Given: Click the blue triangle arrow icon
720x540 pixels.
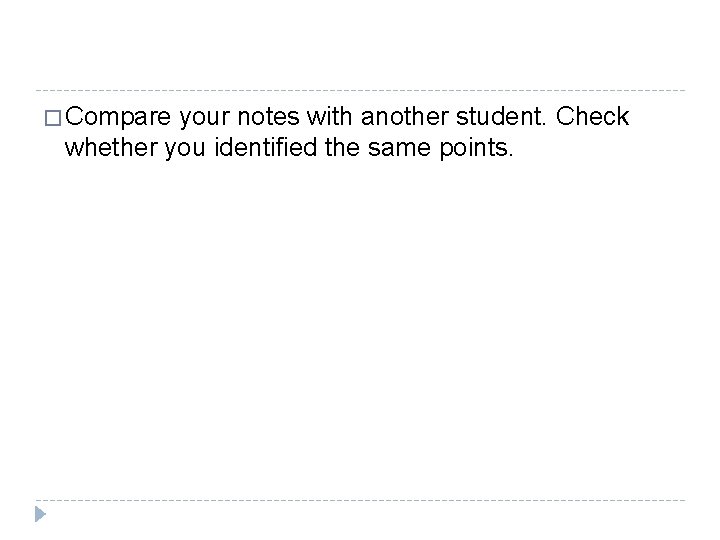Looking at the screenshot, I should click(x=40, y=514).
